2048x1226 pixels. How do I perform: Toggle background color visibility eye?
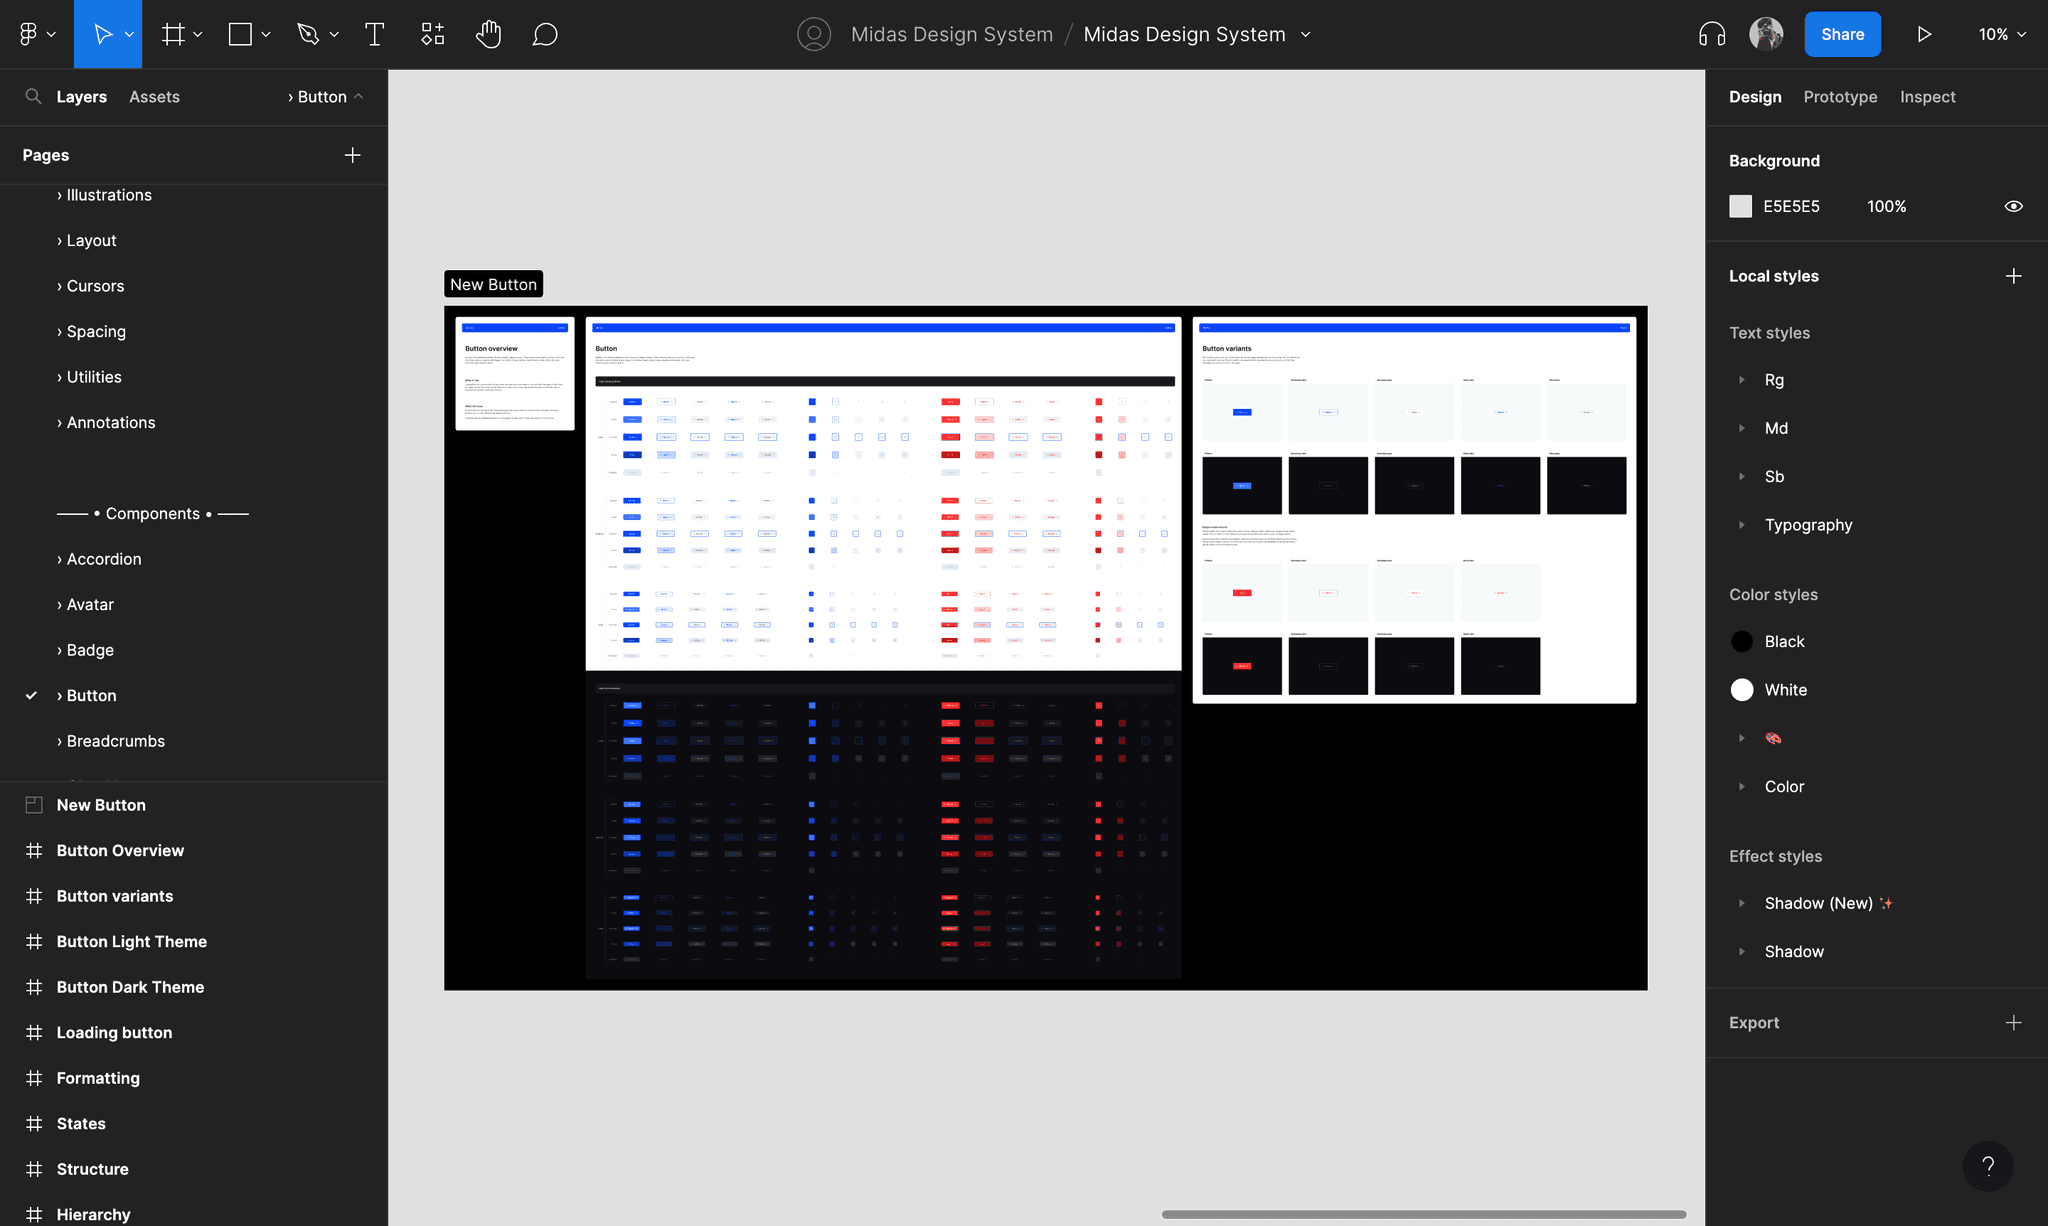pos(2013,206)
